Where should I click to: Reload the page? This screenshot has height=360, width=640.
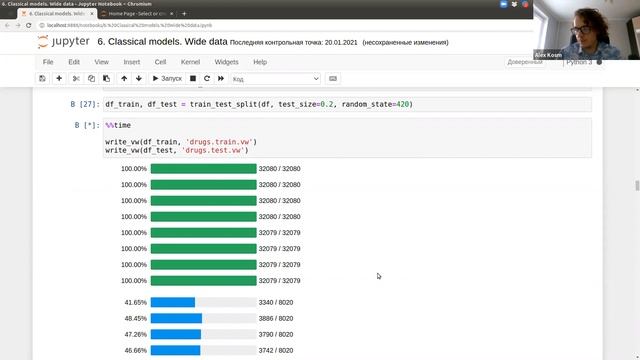pos(29,25)
